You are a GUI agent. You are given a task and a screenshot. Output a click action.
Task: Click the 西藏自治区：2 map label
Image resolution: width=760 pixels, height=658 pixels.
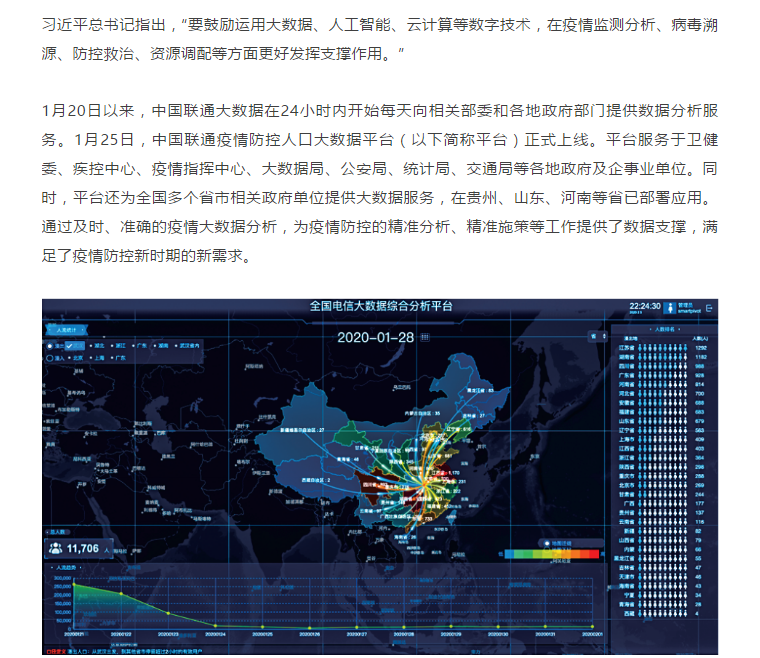coord(316,480)
